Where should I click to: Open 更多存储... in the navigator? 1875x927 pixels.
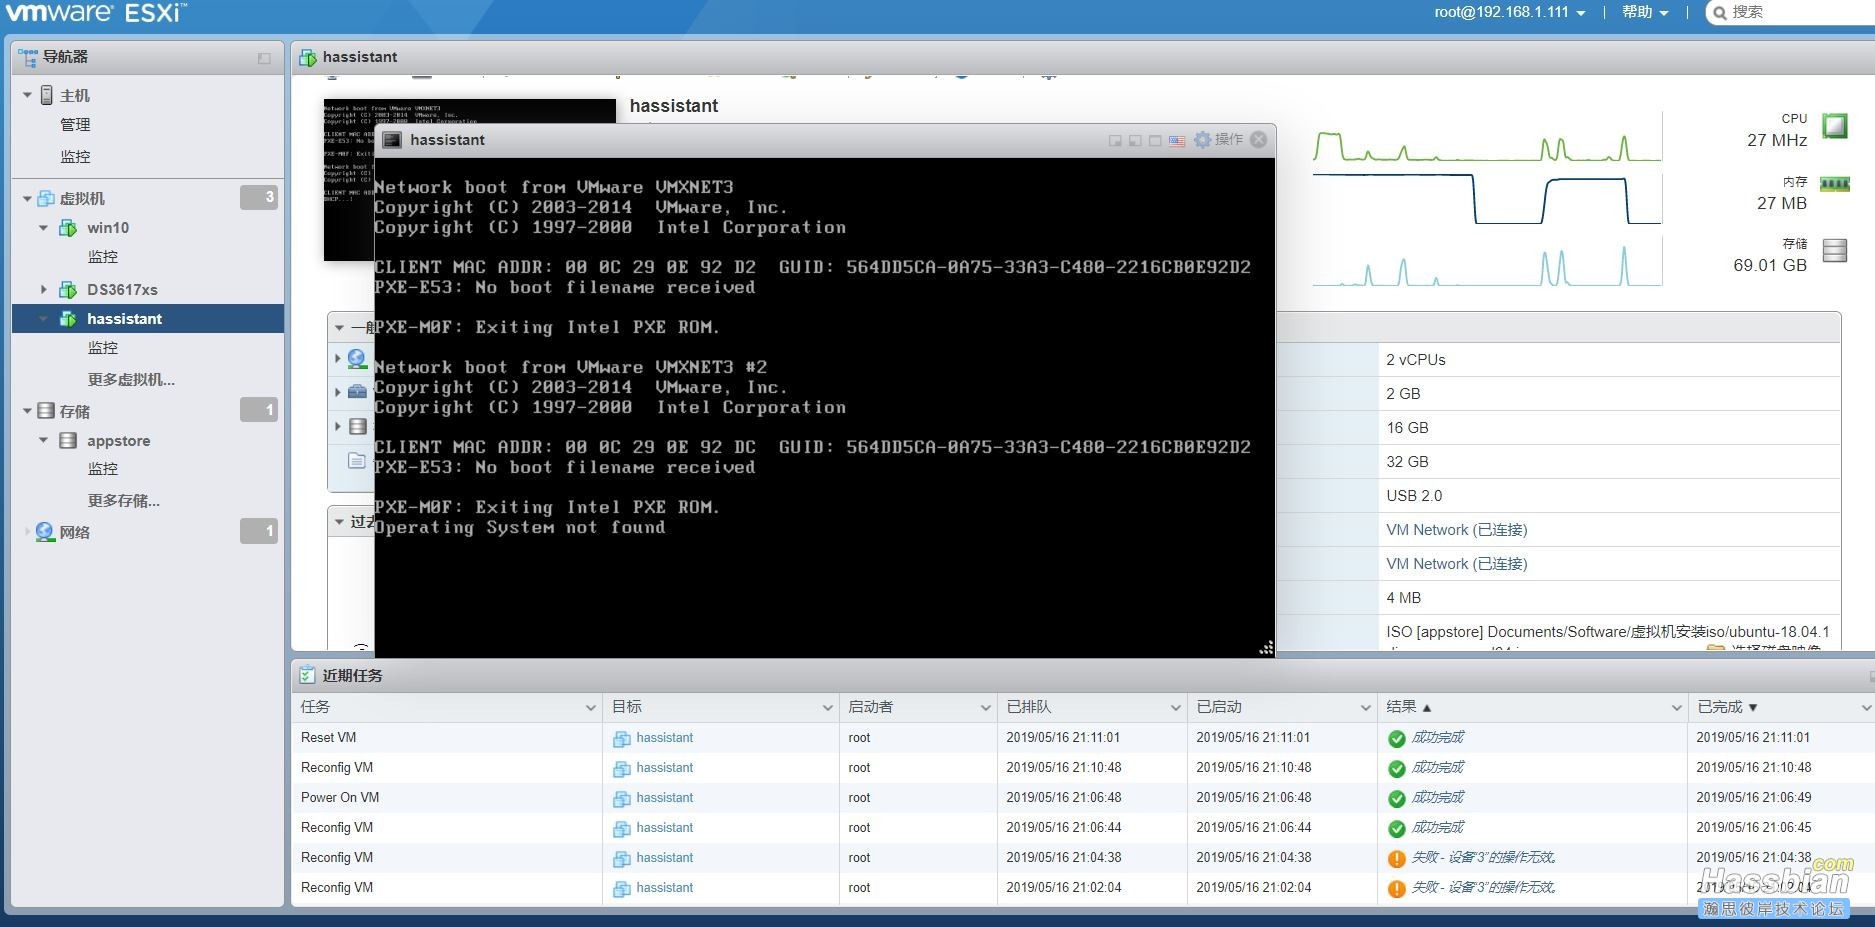pyautogui.click(x=123, y=501)
